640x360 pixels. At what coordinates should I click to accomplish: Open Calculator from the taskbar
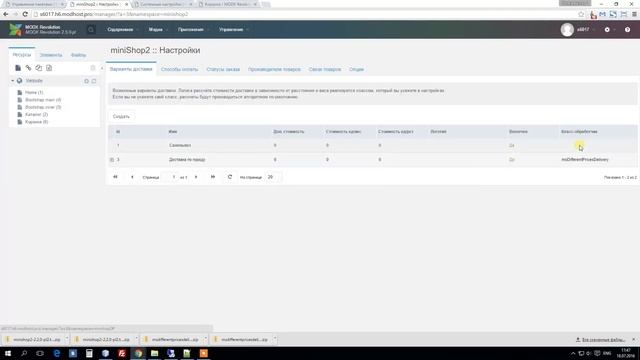point(89,353)
